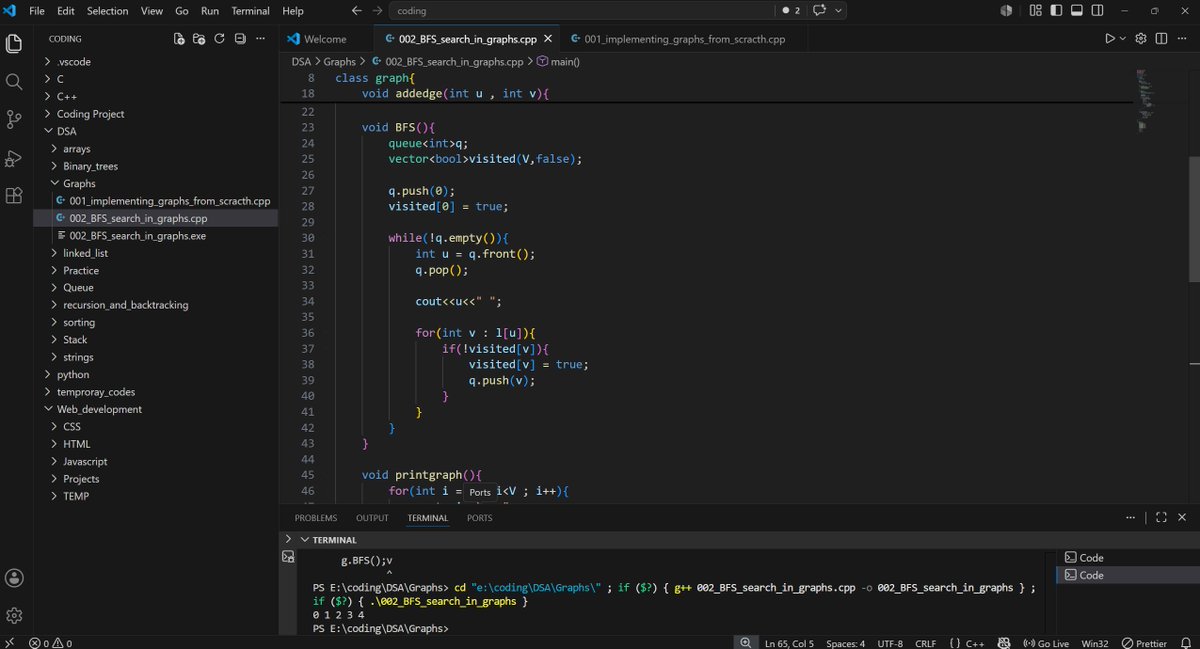Click the New File icon in Explorer

179,39
